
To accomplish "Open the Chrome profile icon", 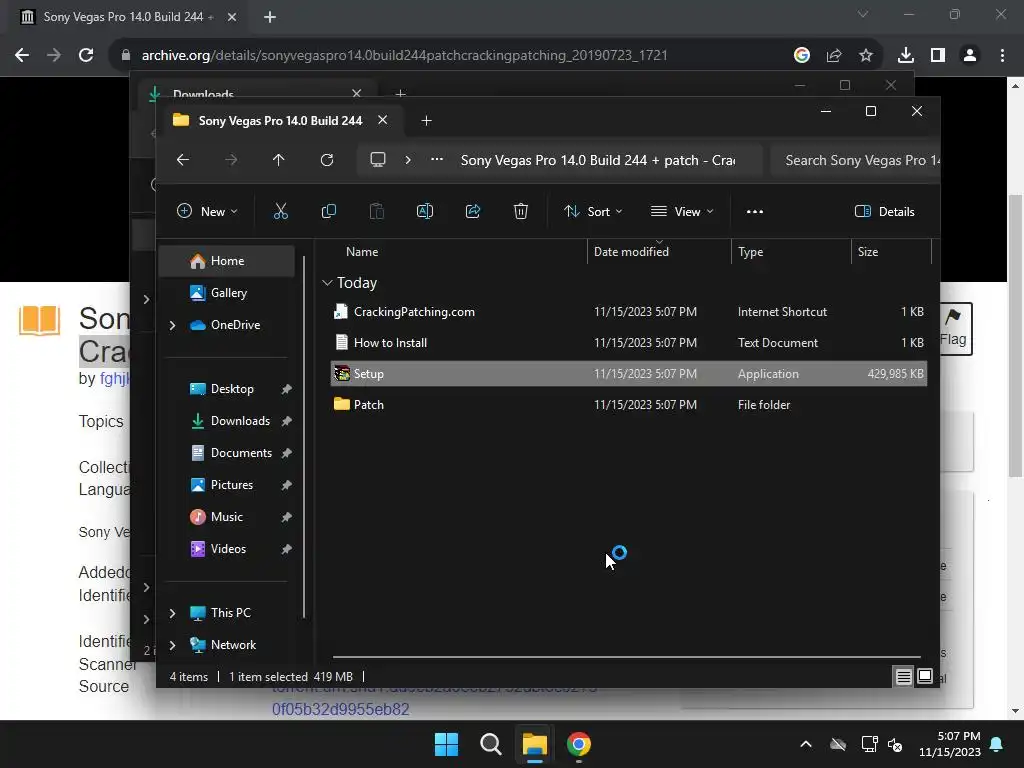I will pos(970,56).
